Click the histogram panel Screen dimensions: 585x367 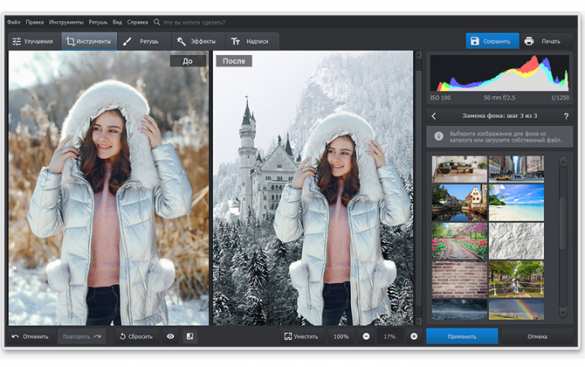(x=500, y=73)
